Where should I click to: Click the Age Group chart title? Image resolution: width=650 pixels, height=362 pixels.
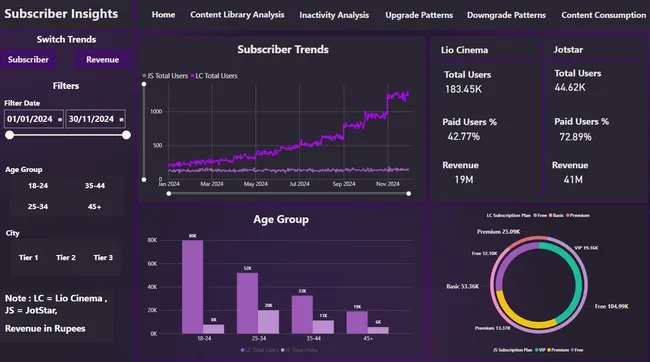click(x=281, y=219)
